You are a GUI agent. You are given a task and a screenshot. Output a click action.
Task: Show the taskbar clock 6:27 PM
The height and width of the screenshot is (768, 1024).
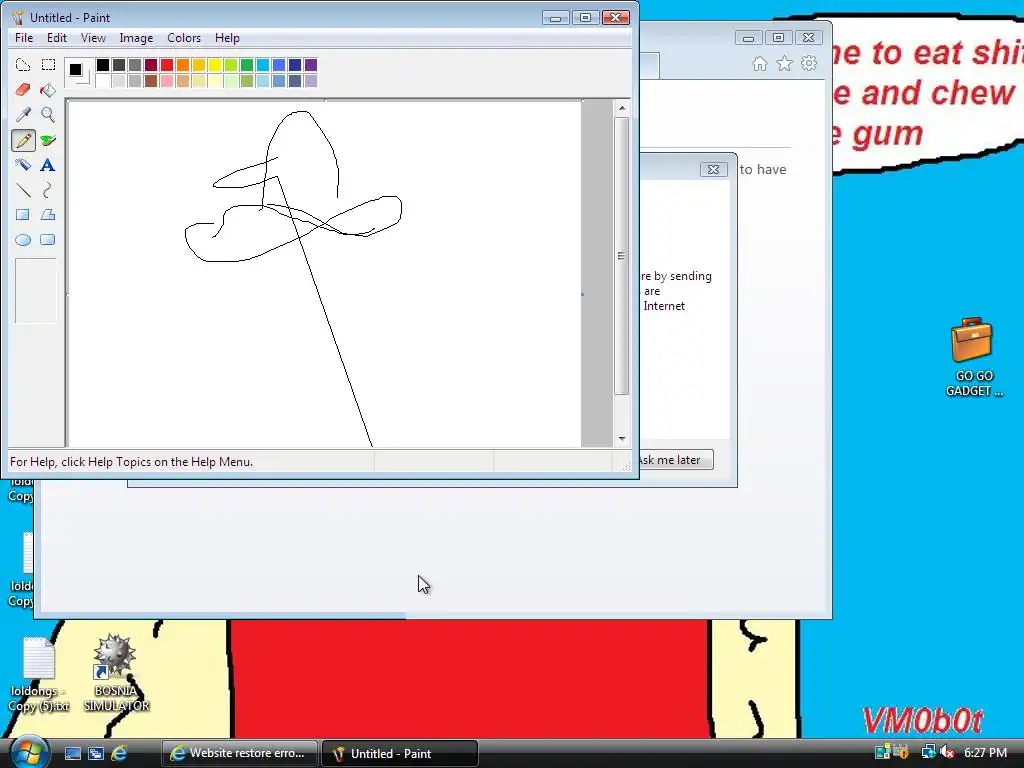point(985,752)
